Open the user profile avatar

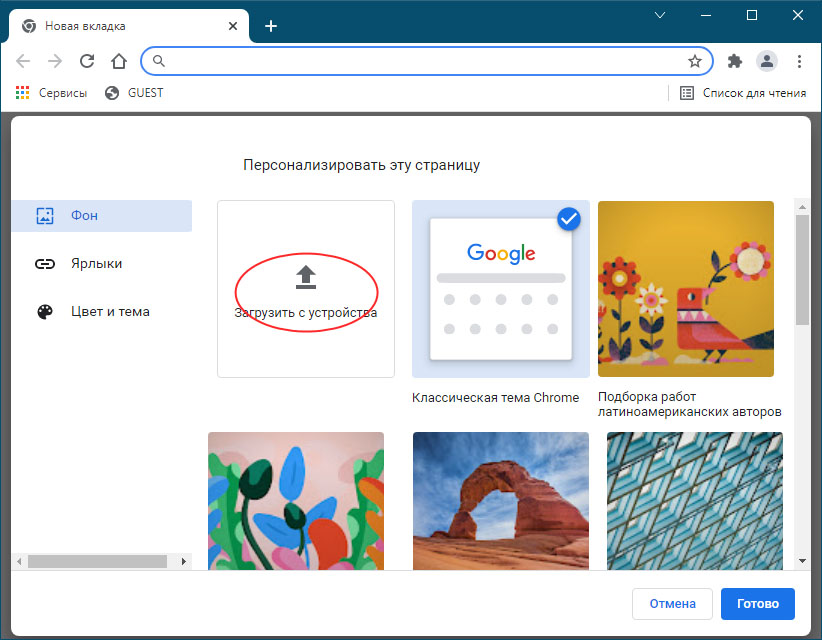click(766, 61)
